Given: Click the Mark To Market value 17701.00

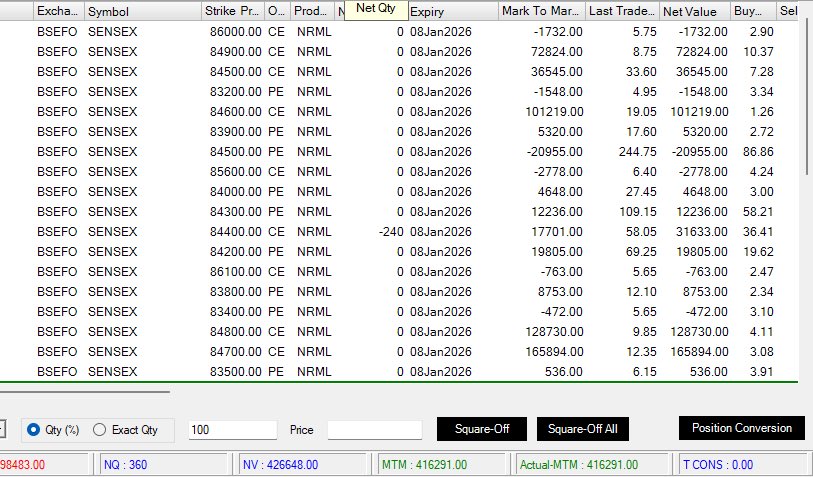Looking at the screenshot, I should (x=557, y=232).
